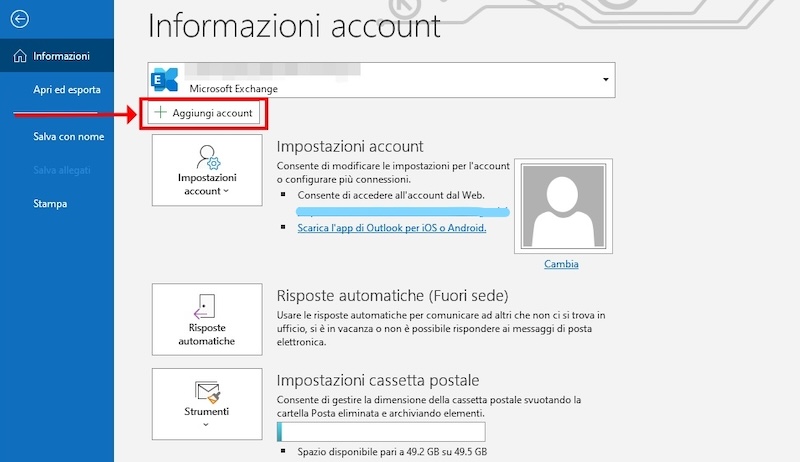The height and width of the screenshot is (462, 800).
Task: Click the Impostazioni account section heading
Action: pyautogui.click(x=350, y=147)
